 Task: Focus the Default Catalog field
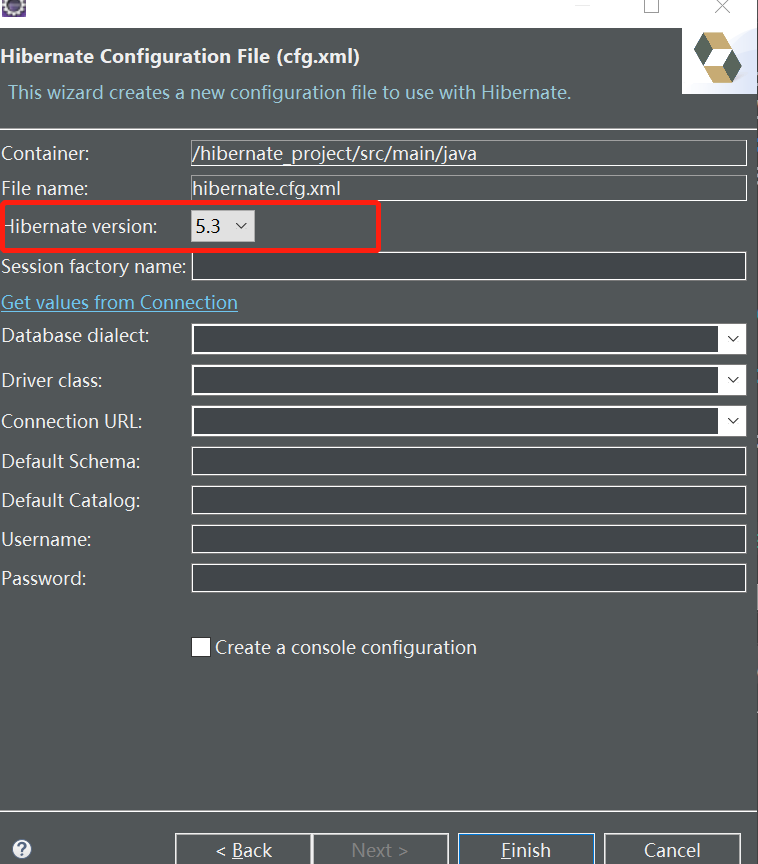point(469,500)
